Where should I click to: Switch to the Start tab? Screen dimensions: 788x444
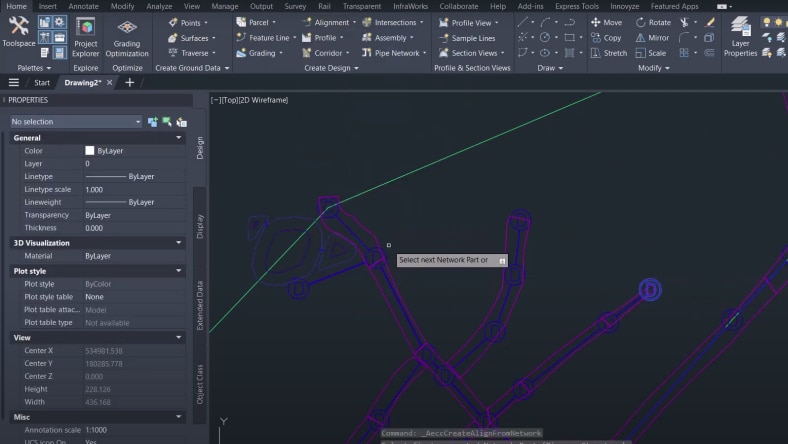click(42, 82)
